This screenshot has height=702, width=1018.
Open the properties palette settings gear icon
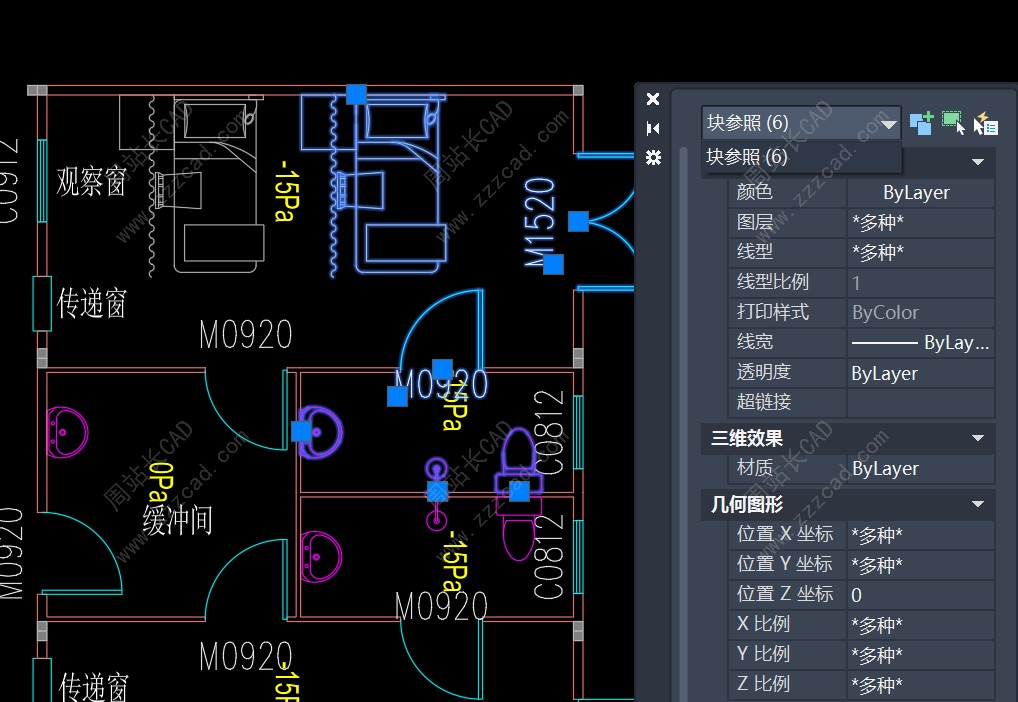[x=653, y=158]
